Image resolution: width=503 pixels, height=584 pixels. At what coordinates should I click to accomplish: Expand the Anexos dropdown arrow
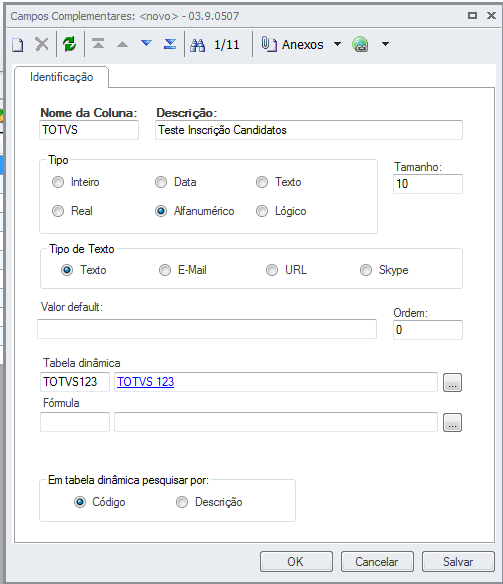click(337, 44)
